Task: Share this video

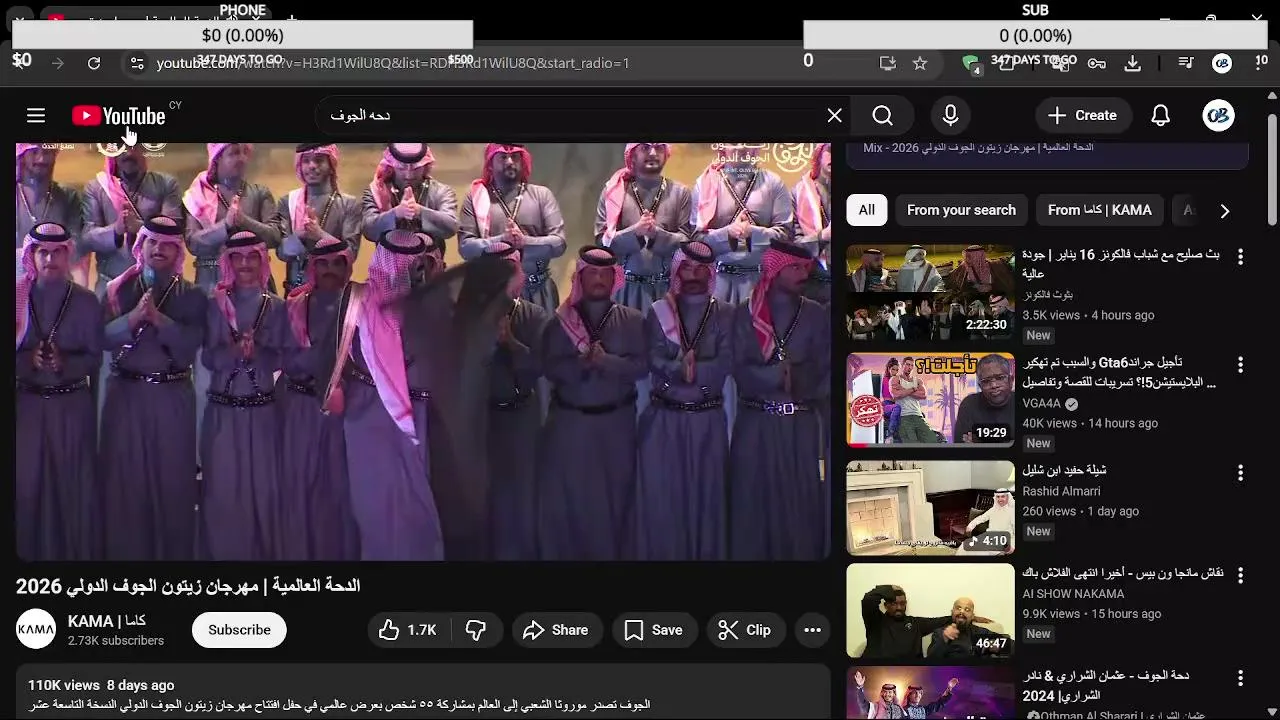Action: 555,630
